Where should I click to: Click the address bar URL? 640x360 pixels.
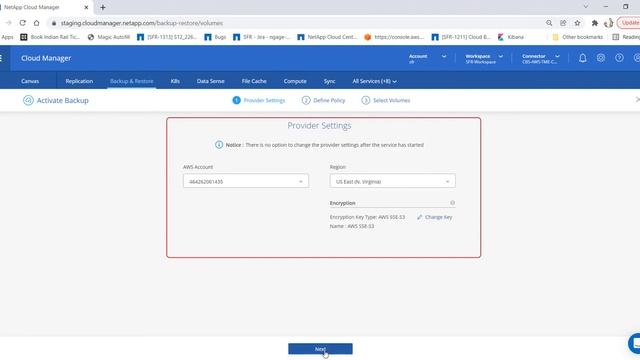(142, 23)
